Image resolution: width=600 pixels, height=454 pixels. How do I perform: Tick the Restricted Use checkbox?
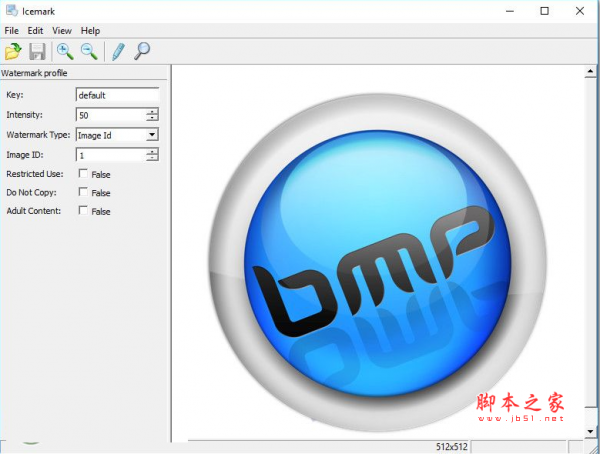click(x=83, y=173)
